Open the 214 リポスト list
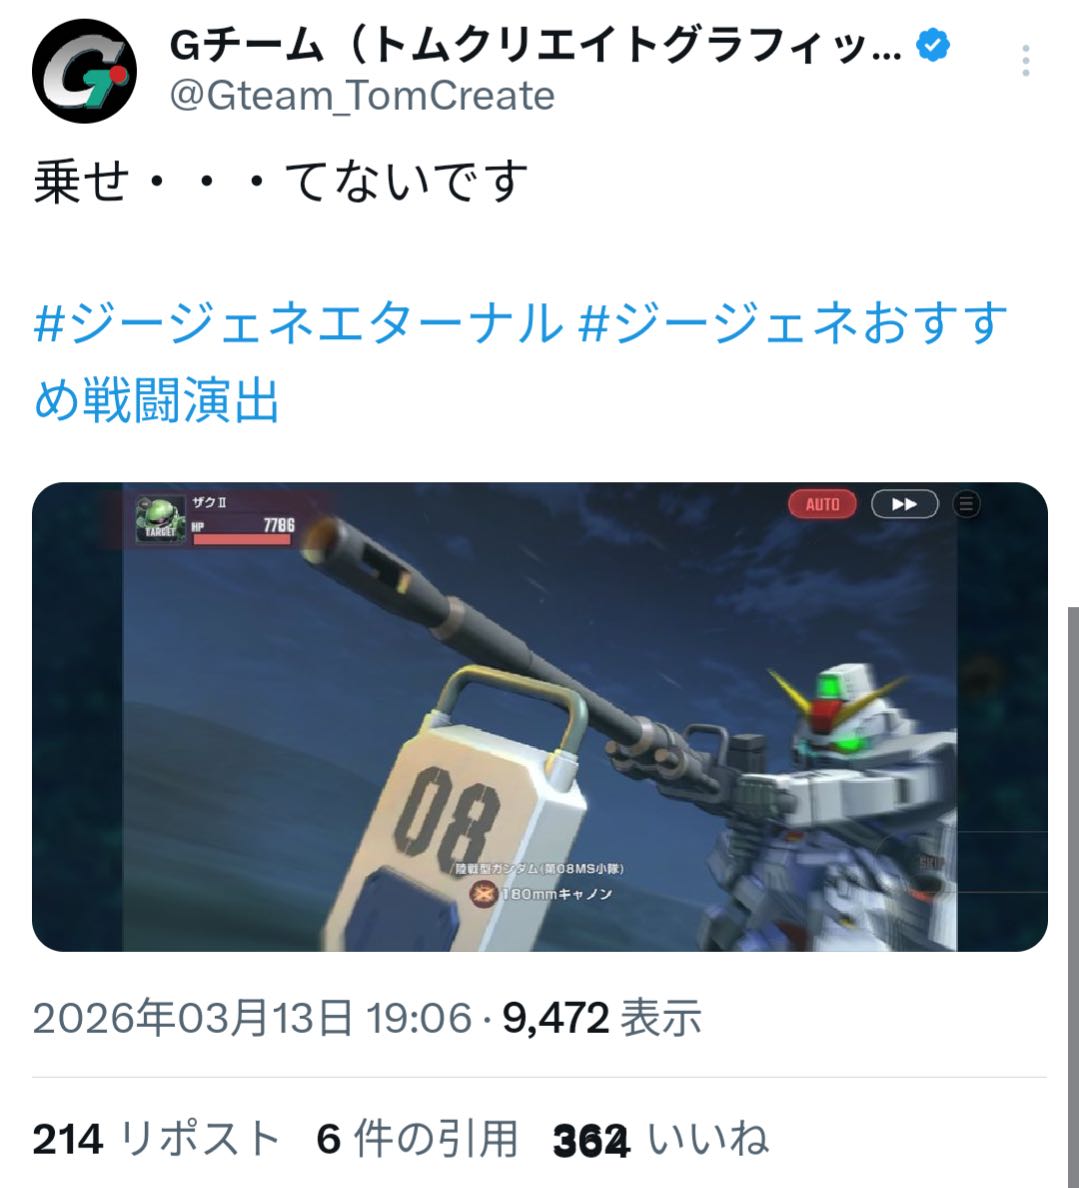This screenshot has height=1188, width=1079. [x=157, y=1139]
